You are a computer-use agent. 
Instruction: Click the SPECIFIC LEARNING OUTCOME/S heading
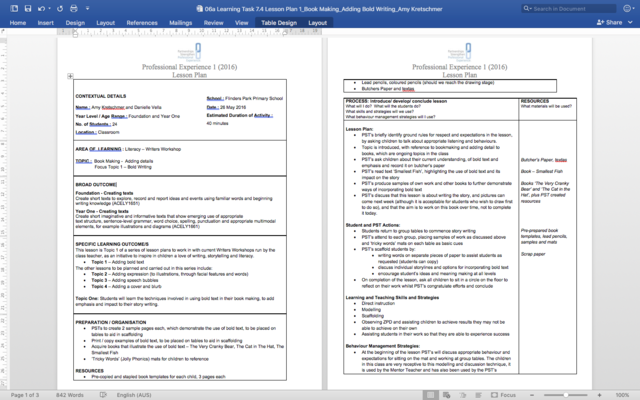point(112,244)
